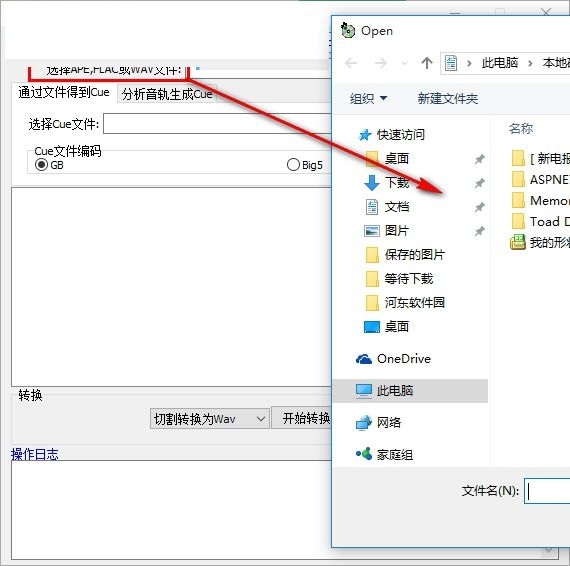Go up one folder level arrow
This screenshot has height=566, width=570.
[x=427, y=63]
